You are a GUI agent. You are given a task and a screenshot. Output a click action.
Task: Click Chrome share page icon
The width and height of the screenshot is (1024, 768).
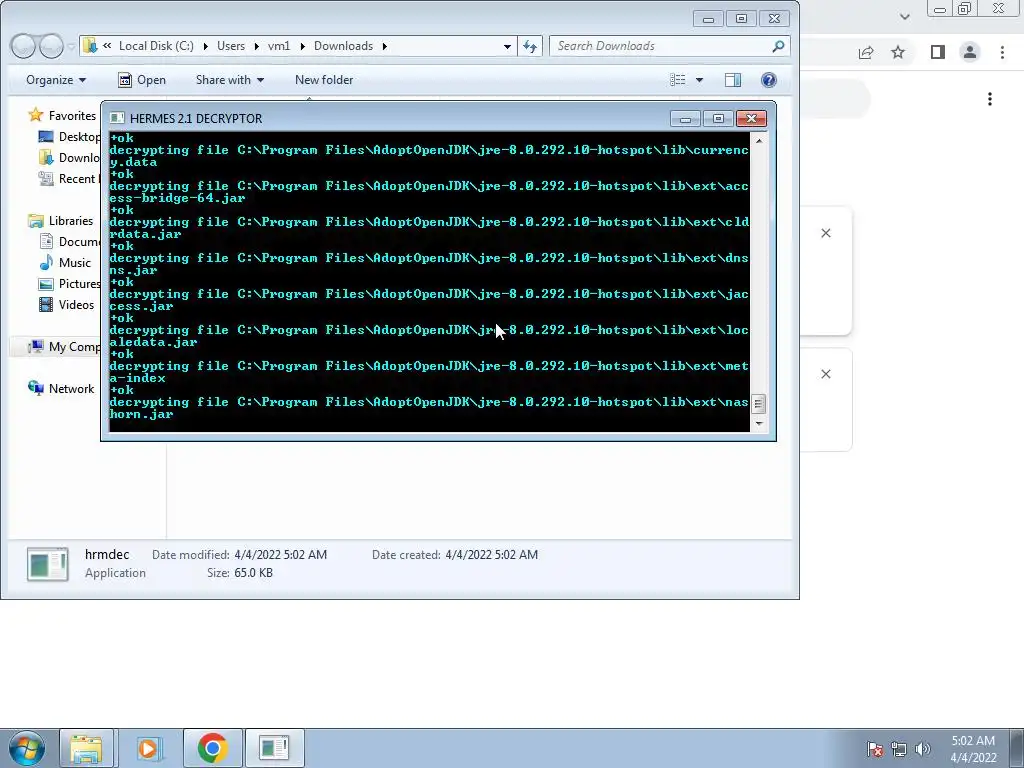866,52
